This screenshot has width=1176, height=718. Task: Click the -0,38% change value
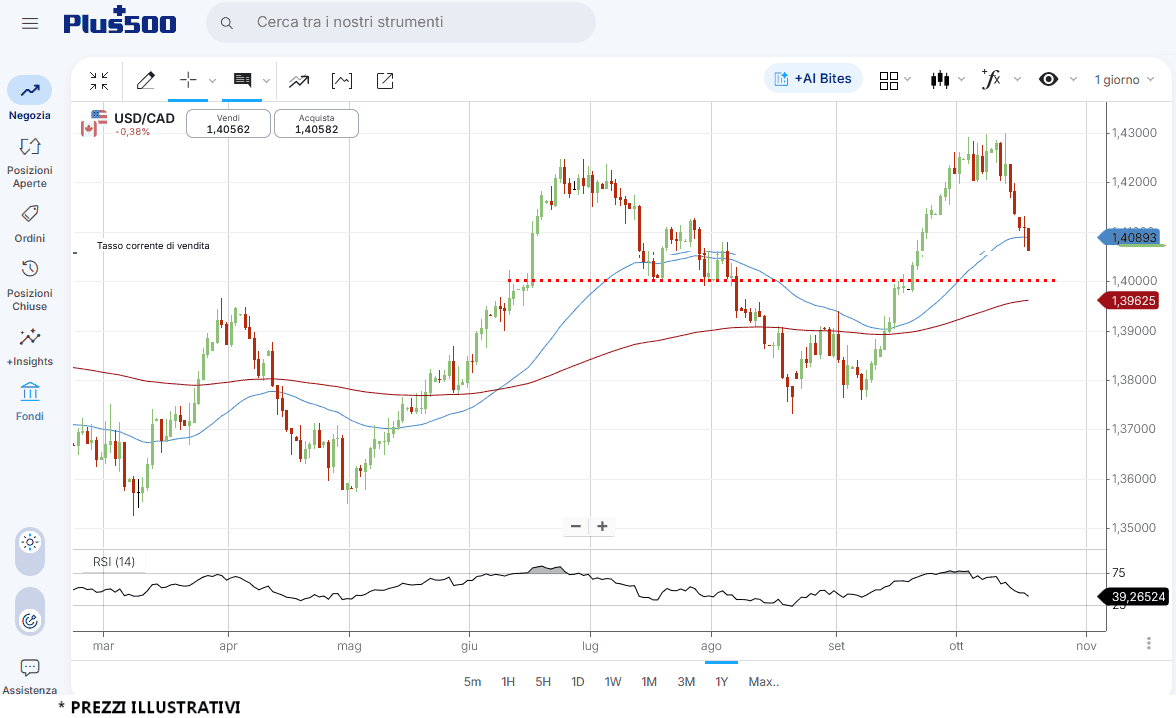coord(133,132)
